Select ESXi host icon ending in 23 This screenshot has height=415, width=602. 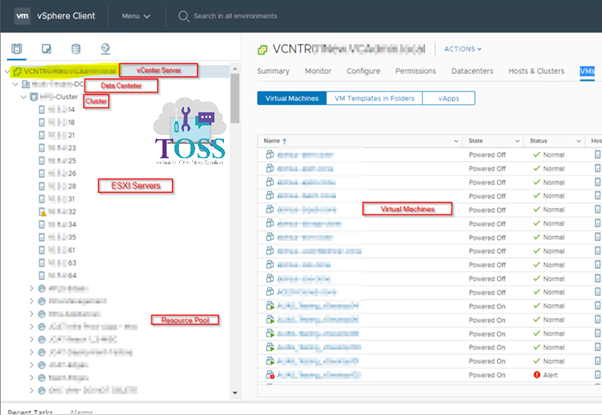42,148
